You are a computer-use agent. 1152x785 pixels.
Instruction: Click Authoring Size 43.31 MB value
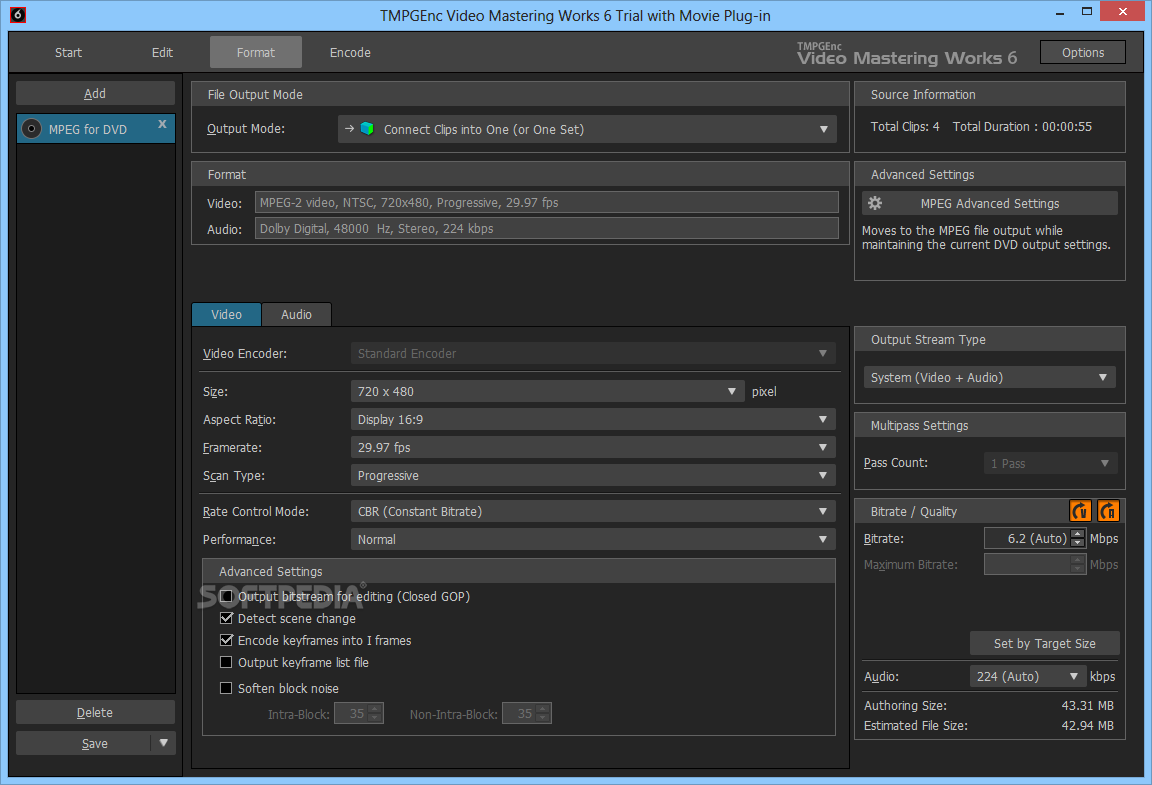tap(1087, 706)
